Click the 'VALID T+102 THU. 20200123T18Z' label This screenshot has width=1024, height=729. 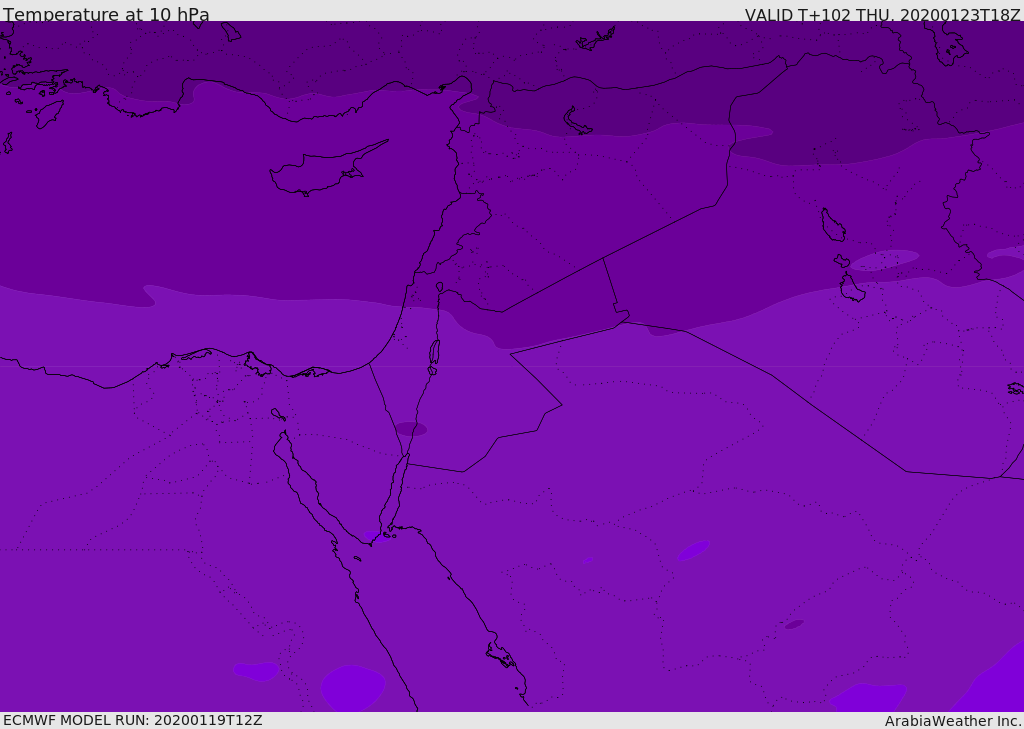pos(882,15)
